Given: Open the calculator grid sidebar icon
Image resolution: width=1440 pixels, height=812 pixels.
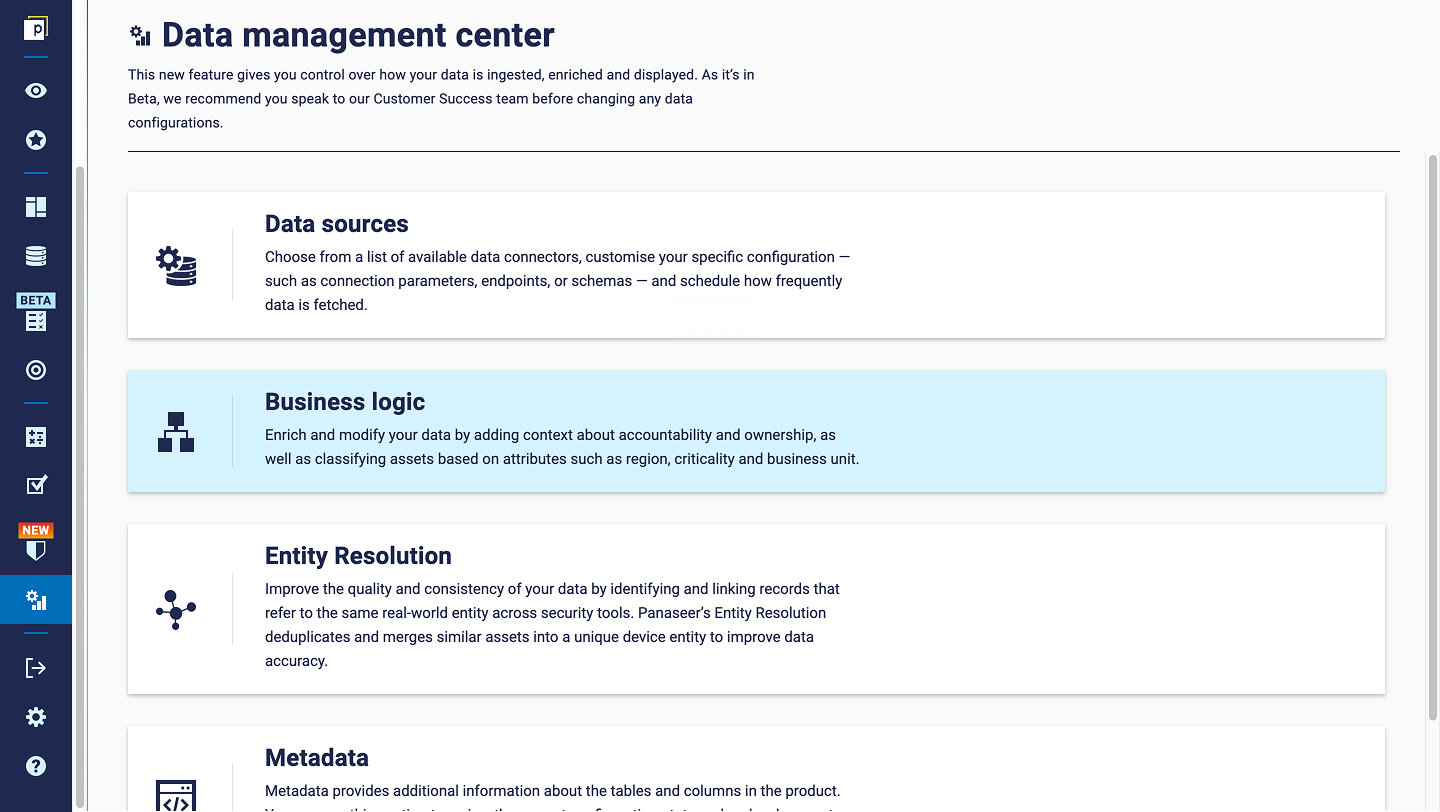Looking at the screenshot, I should (x=36, y=437).
